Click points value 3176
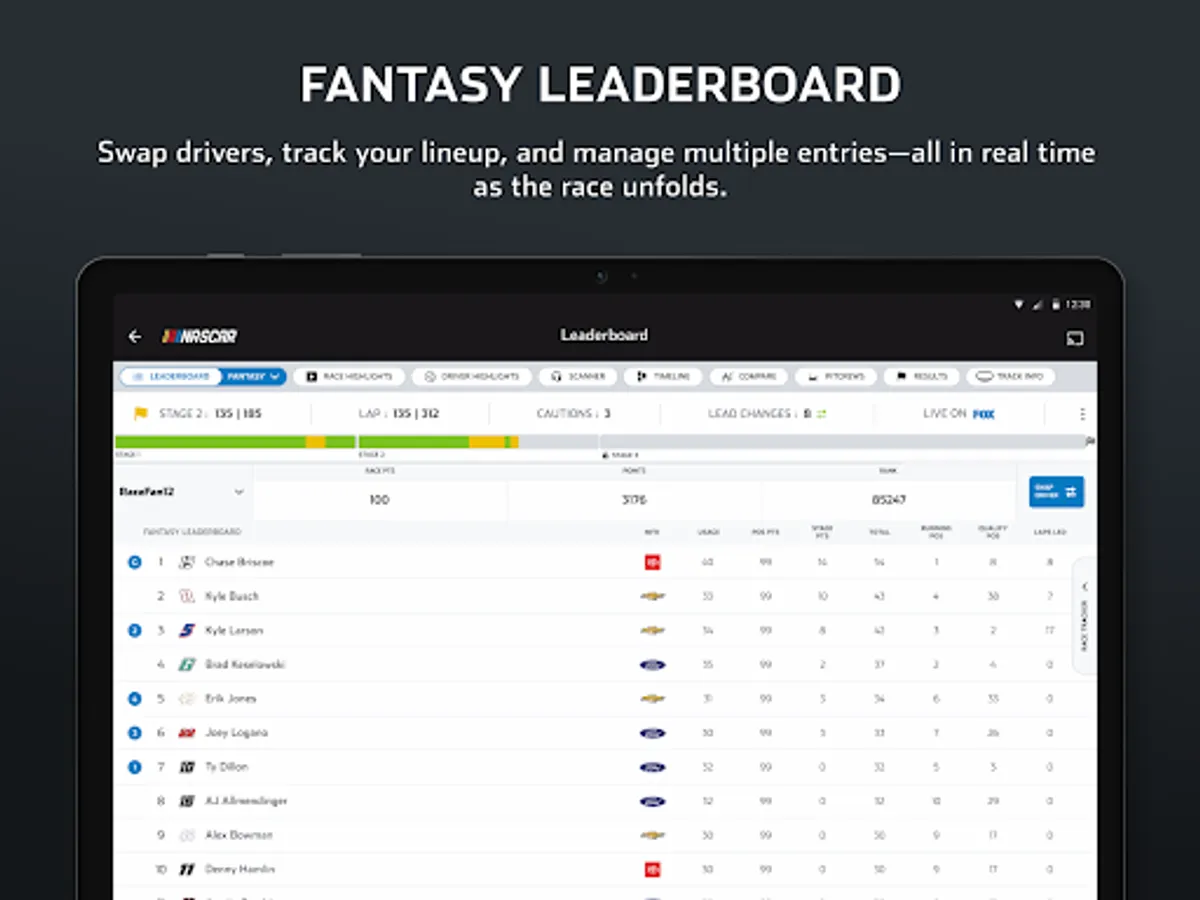 tap(634, 500)
